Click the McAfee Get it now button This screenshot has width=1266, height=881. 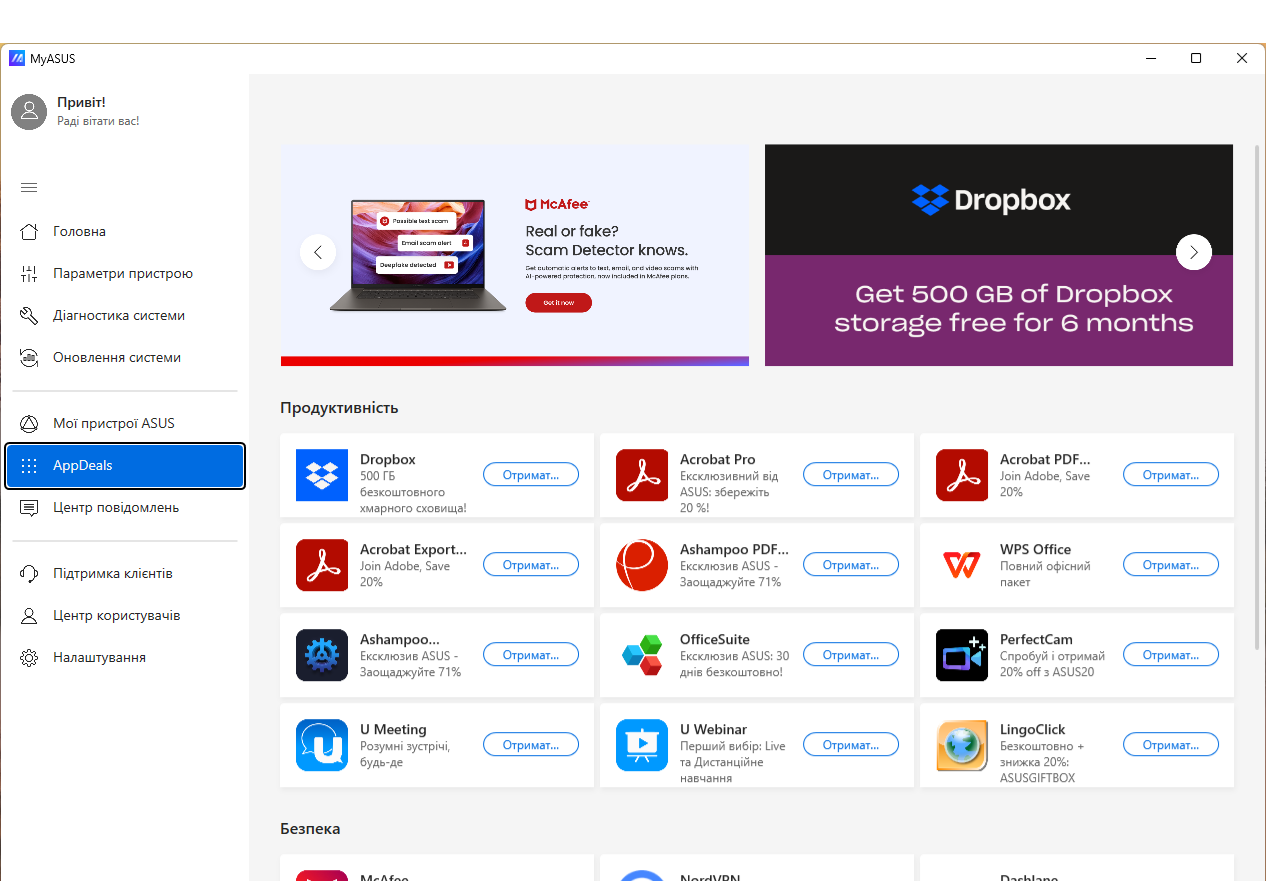(x=558, y=302)
